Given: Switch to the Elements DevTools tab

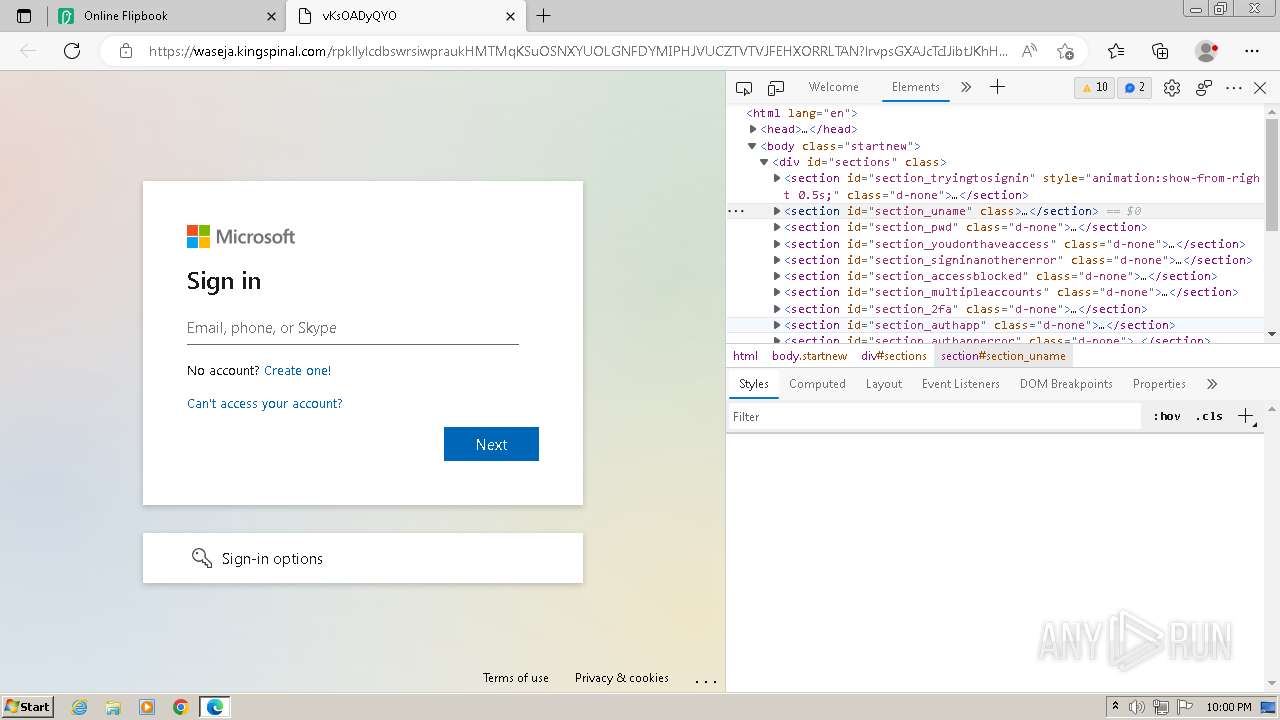Looking at the screenshot, I should pyautogui.click(x=915, y=87).
